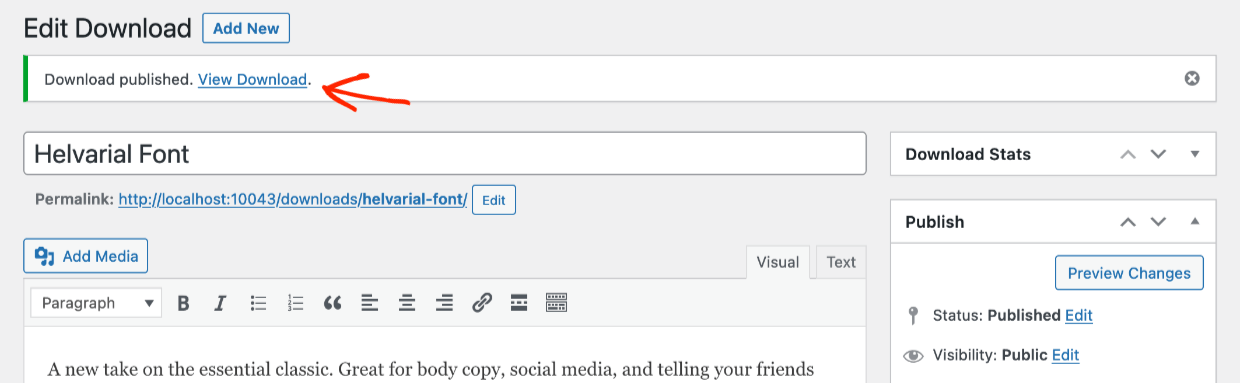
Task: Open the Paragraph format dropdown
Action: coord(96,303)
